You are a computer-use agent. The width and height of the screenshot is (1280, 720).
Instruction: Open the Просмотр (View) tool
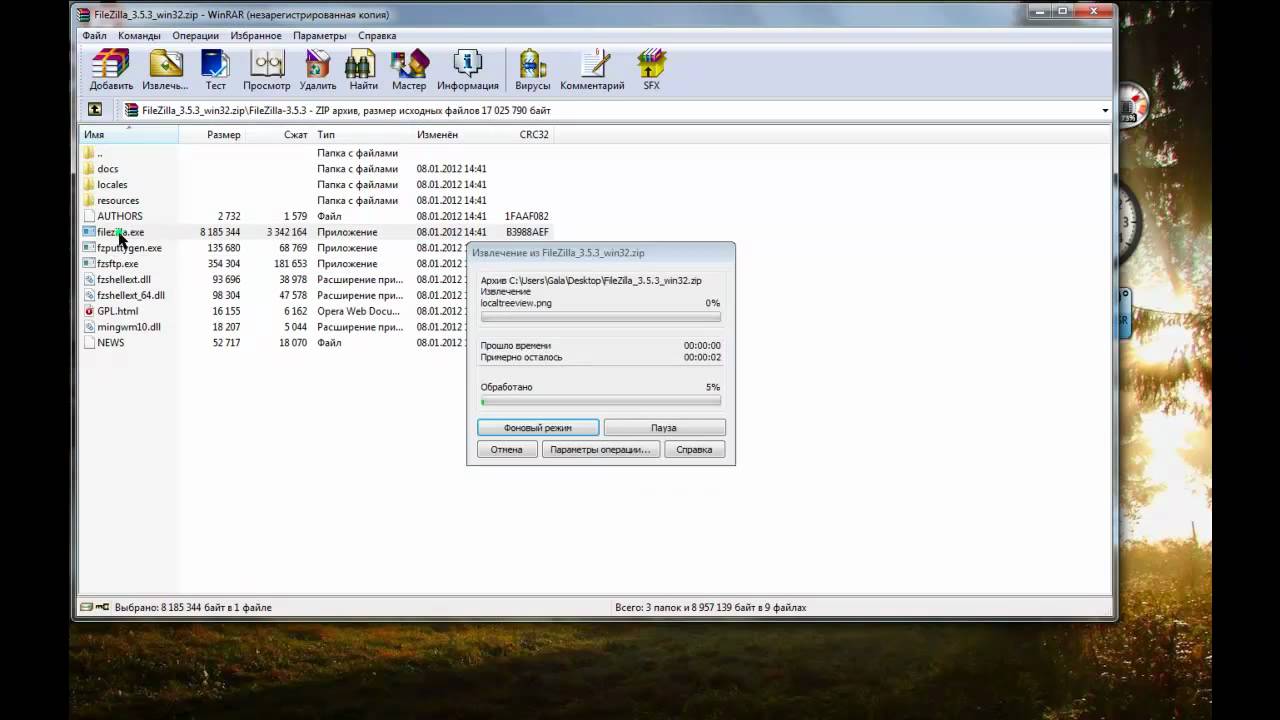coord(266,69)
